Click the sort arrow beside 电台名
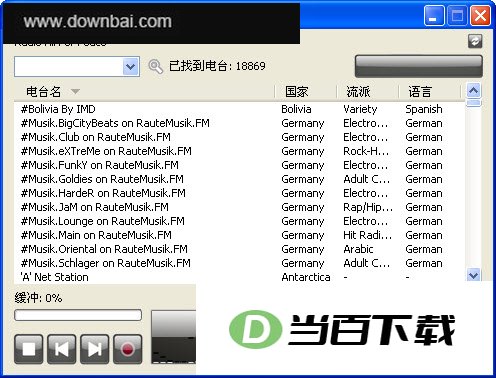Screen dimensions: 496x378 (75, 91)
